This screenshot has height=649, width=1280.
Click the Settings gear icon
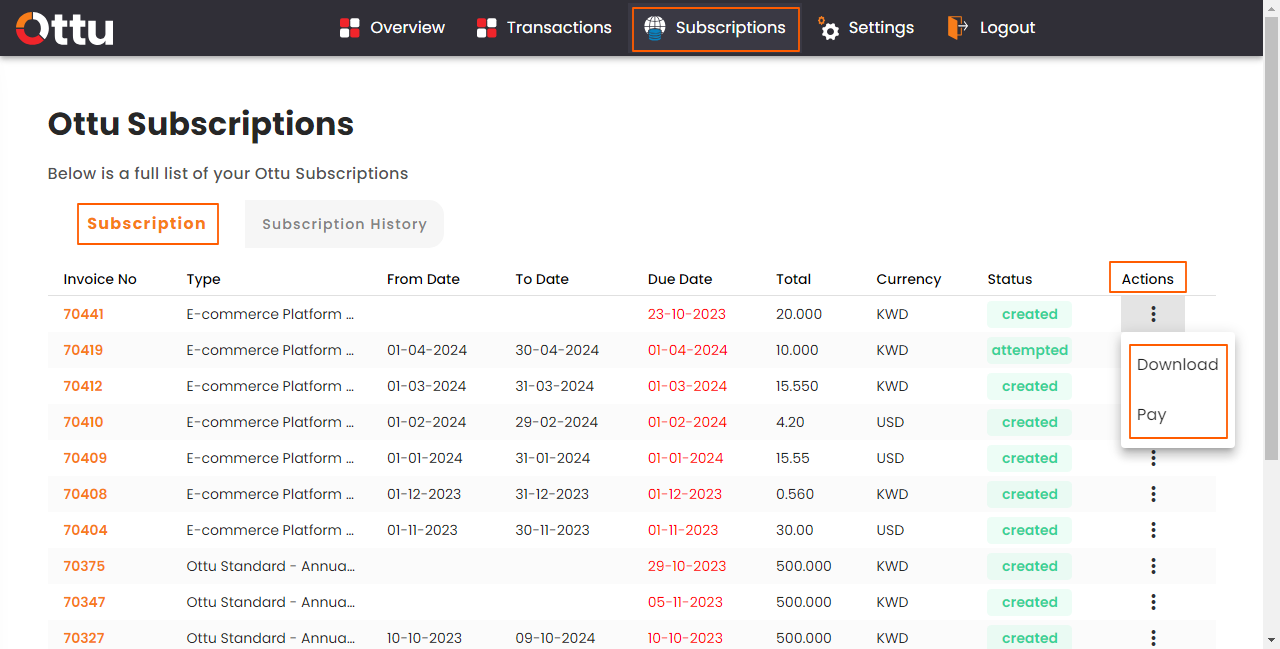coord(828,28)
